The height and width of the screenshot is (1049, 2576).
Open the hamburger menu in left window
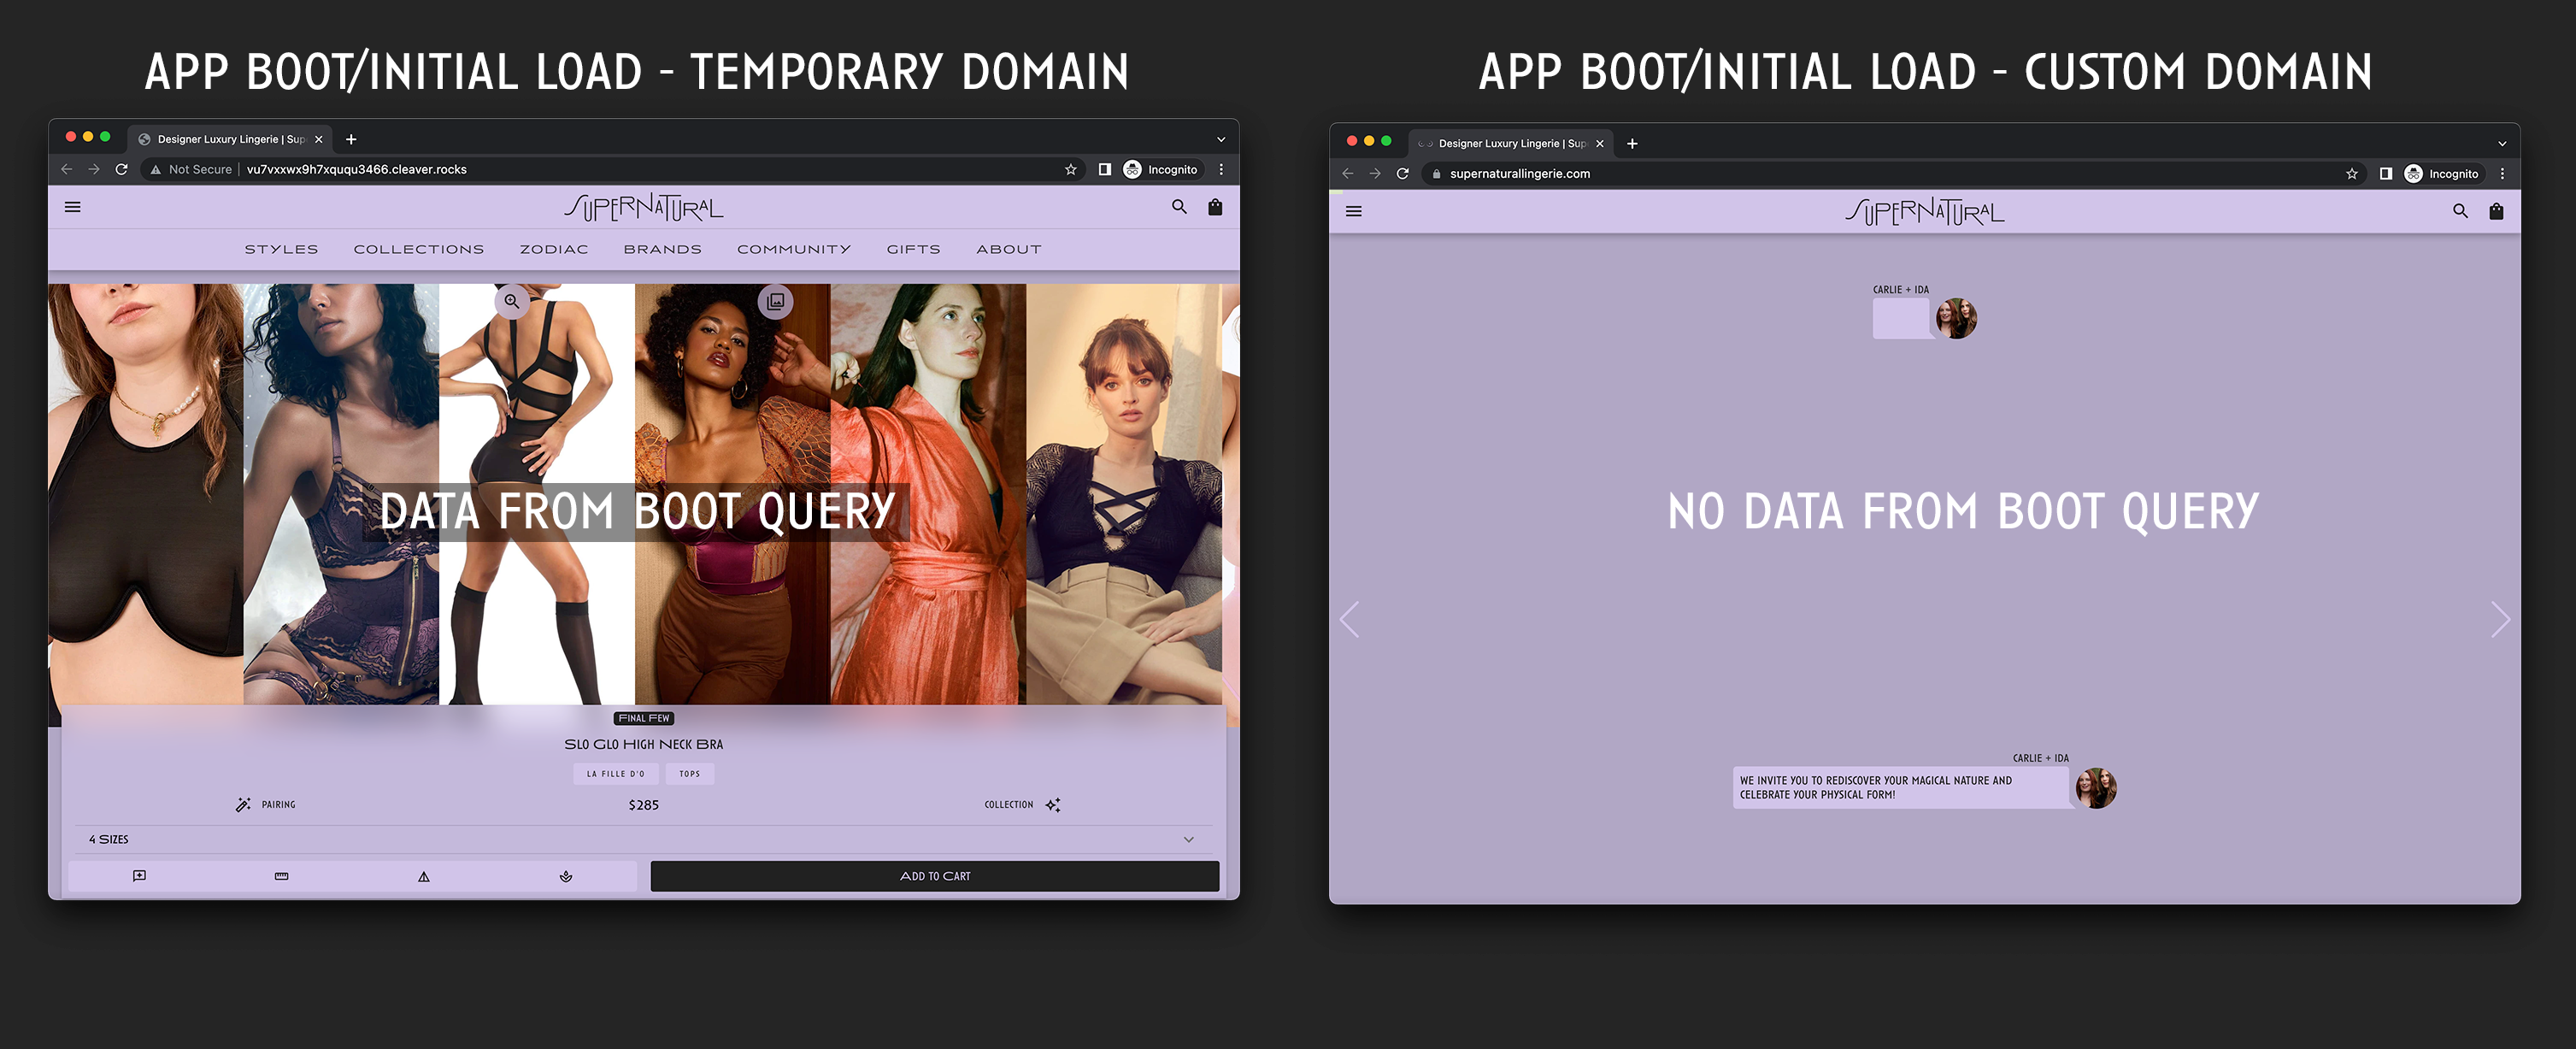click(x=72, y=207)
